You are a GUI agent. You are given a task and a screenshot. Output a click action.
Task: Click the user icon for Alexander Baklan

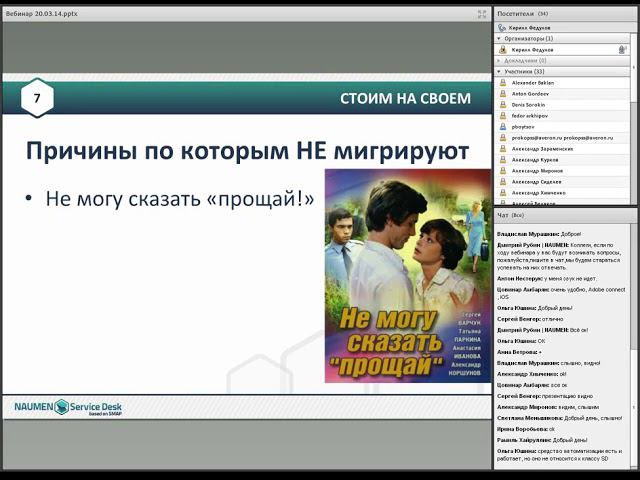tap(503, 82)
